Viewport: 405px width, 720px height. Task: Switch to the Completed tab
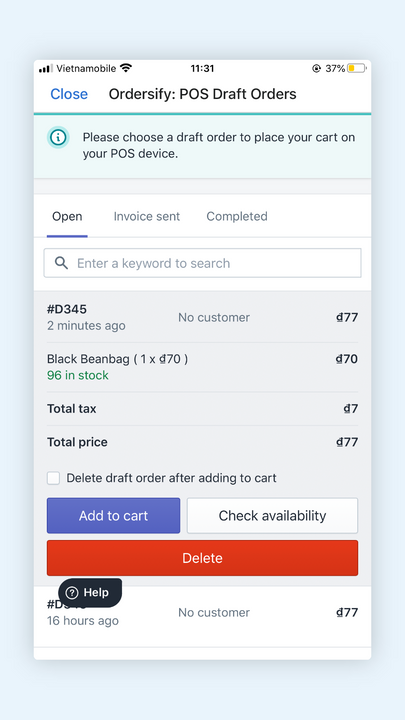click(x=237, y=216)
